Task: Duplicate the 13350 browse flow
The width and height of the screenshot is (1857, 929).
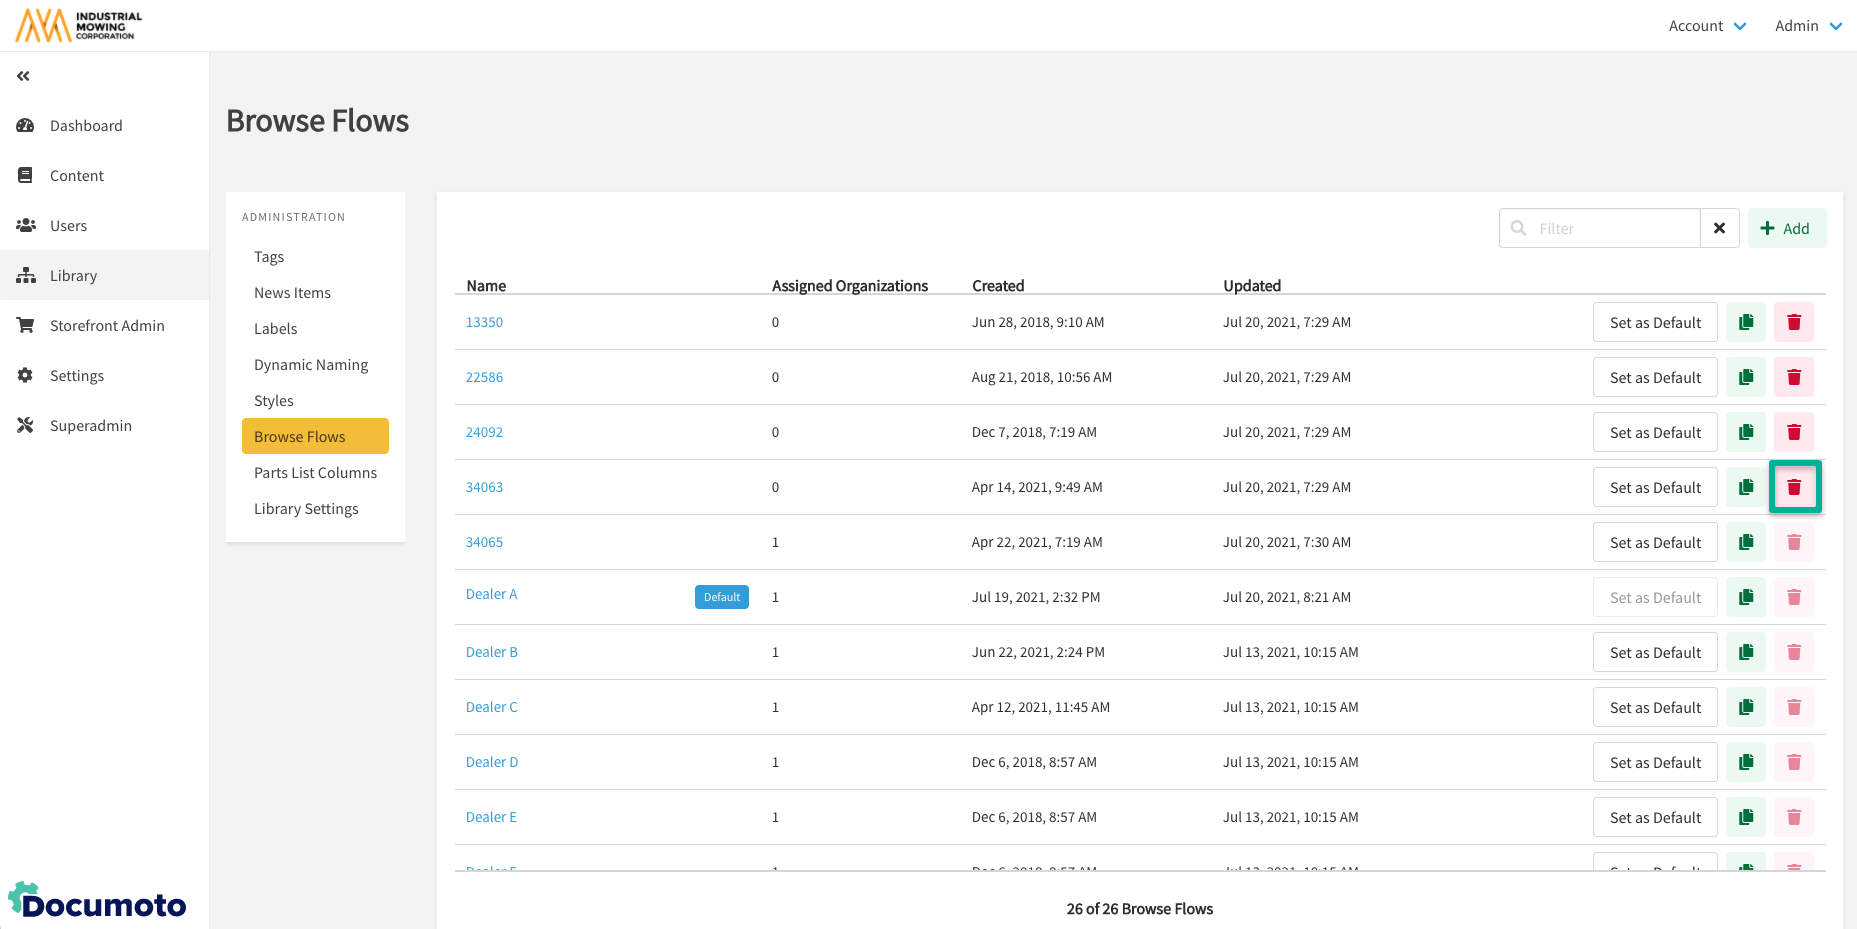Action: point(1746,322)
